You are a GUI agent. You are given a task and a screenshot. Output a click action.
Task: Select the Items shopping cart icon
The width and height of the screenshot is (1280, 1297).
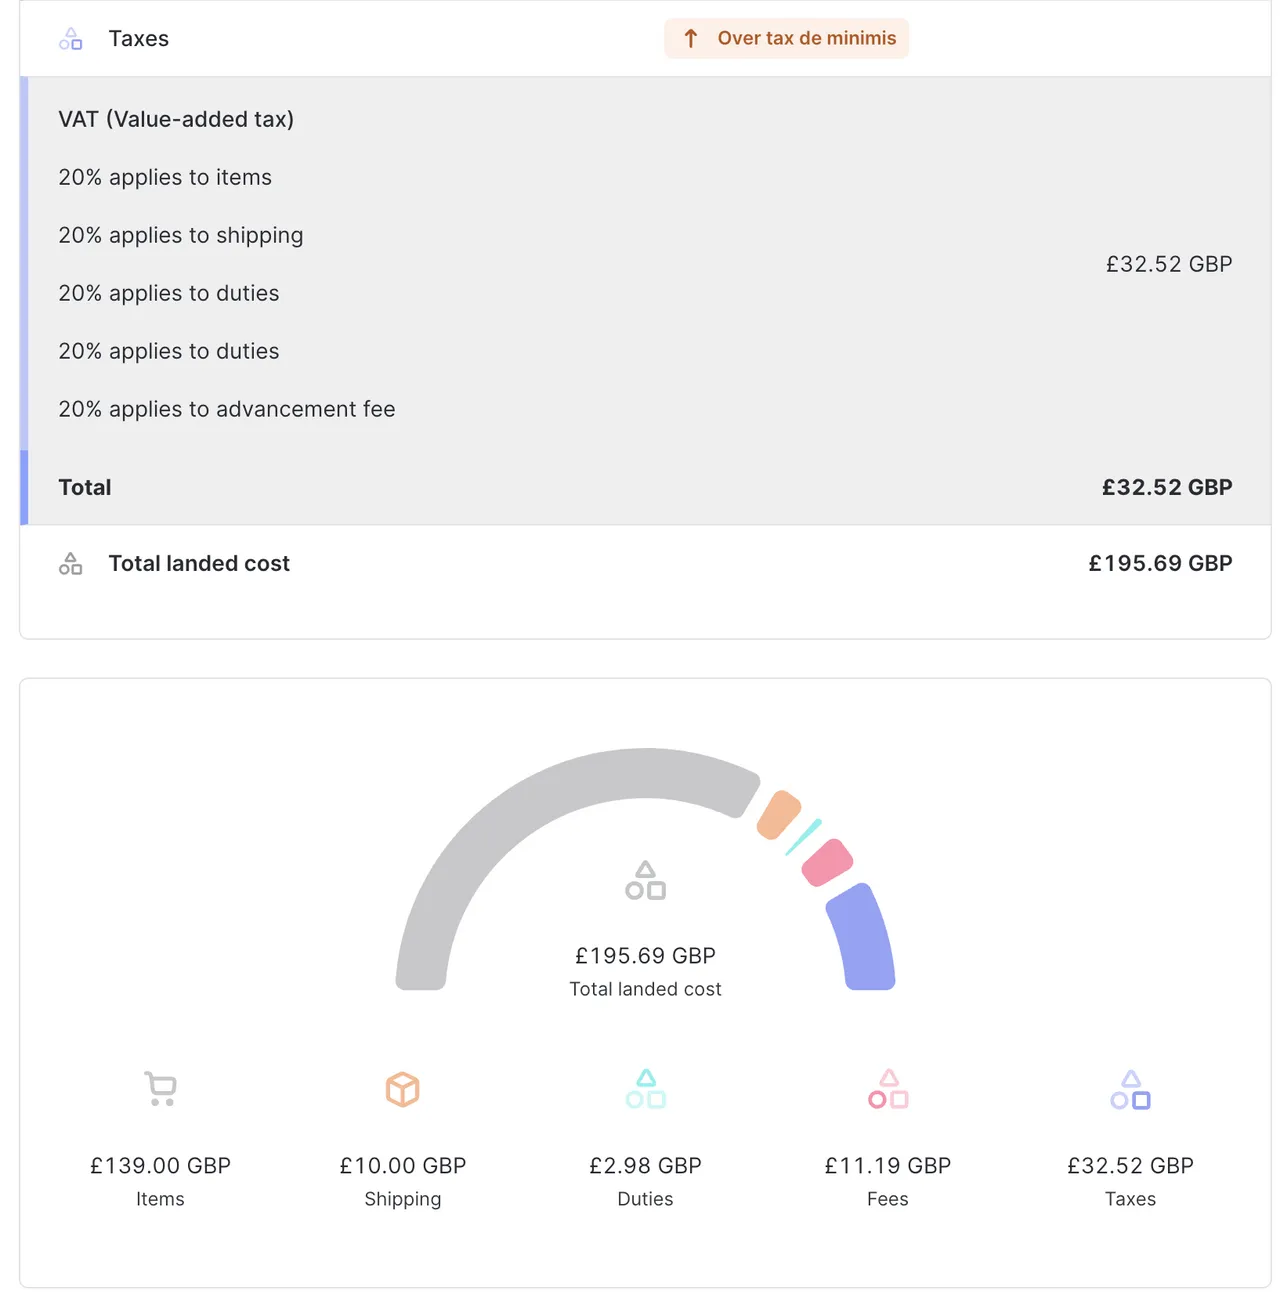click(x=160, y=1089)
